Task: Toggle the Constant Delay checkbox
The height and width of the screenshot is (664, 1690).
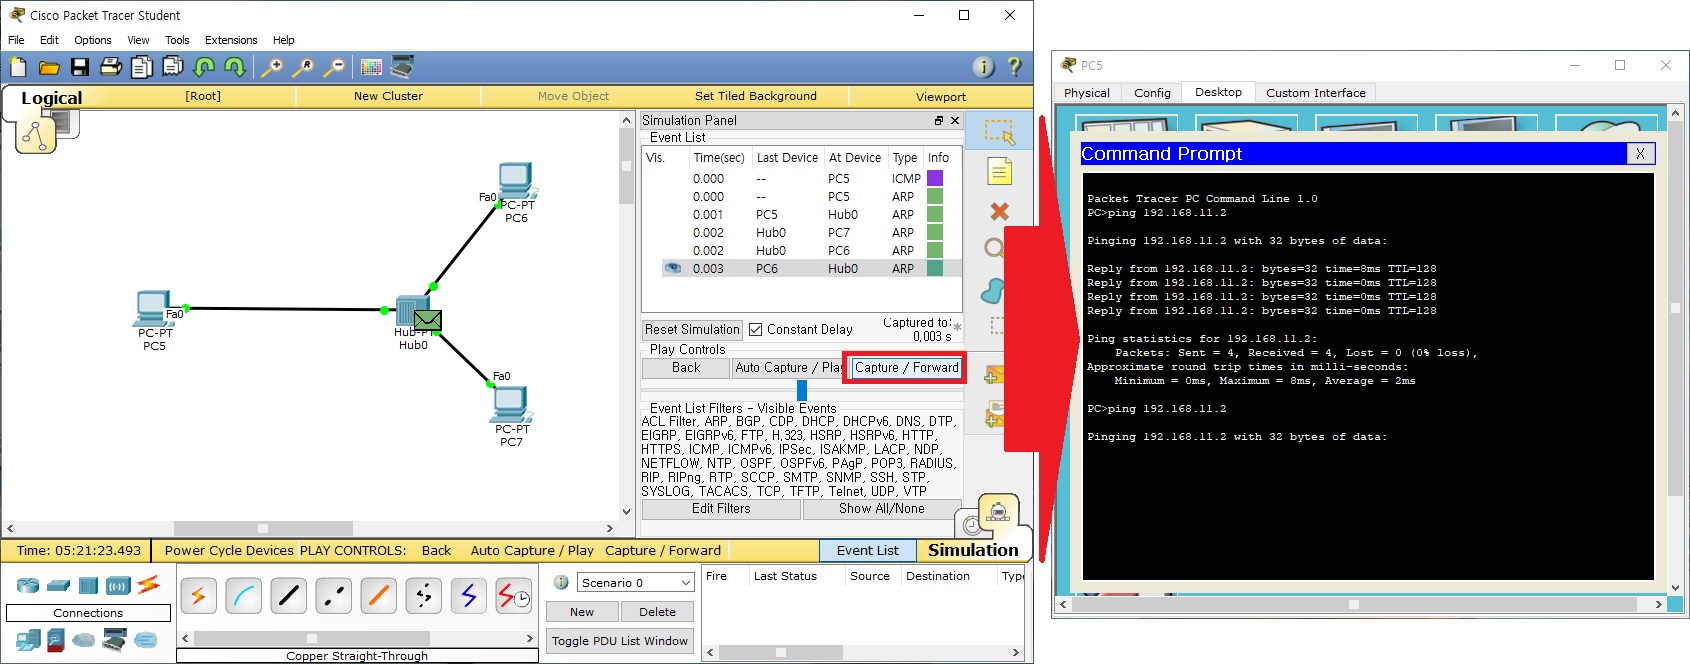Action: click(756, 329)
